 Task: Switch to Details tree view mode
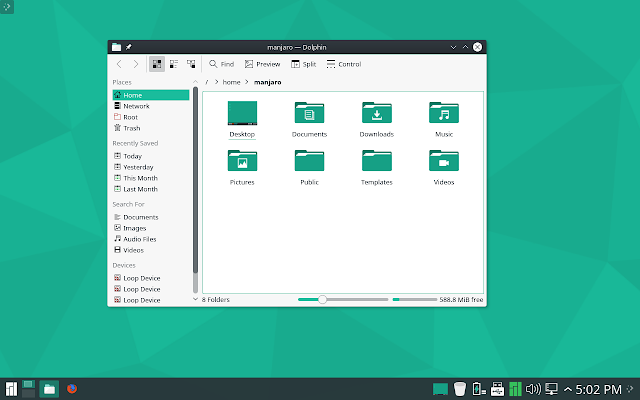tap(191, 64)
